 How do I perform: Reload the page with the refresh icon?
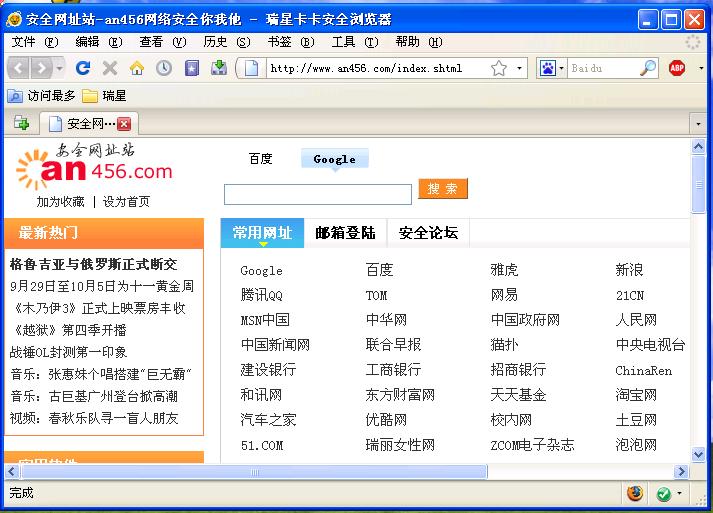point(83,68)
